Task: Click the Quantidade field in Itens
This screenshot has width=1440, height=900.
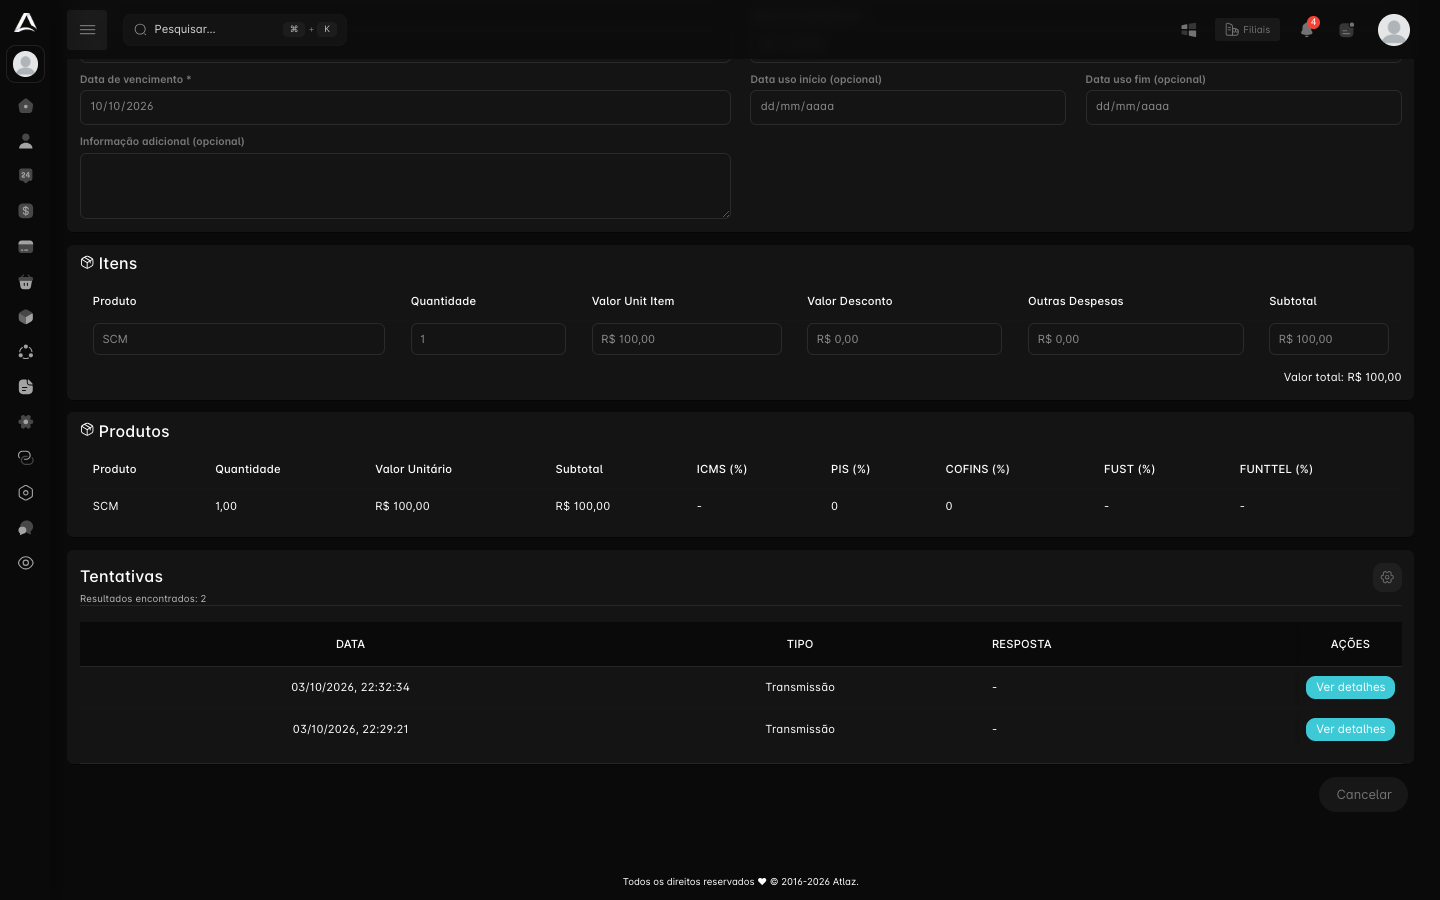Action: click(x=488, y=339)
